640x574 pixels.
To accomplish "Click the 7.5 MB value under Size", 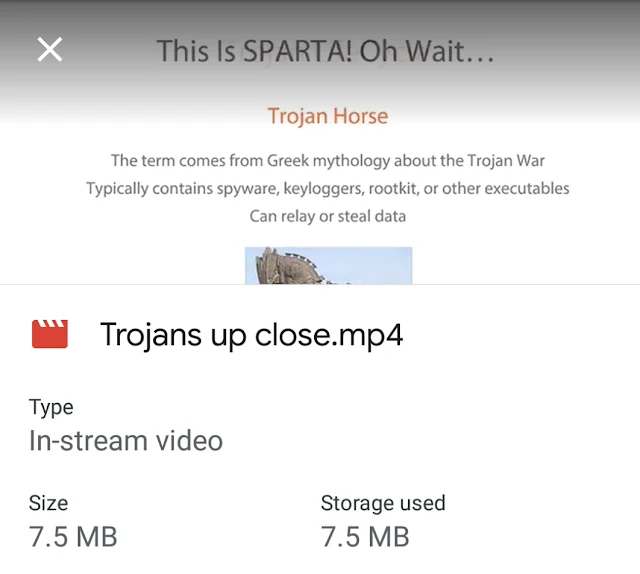I will coord(73,537).
